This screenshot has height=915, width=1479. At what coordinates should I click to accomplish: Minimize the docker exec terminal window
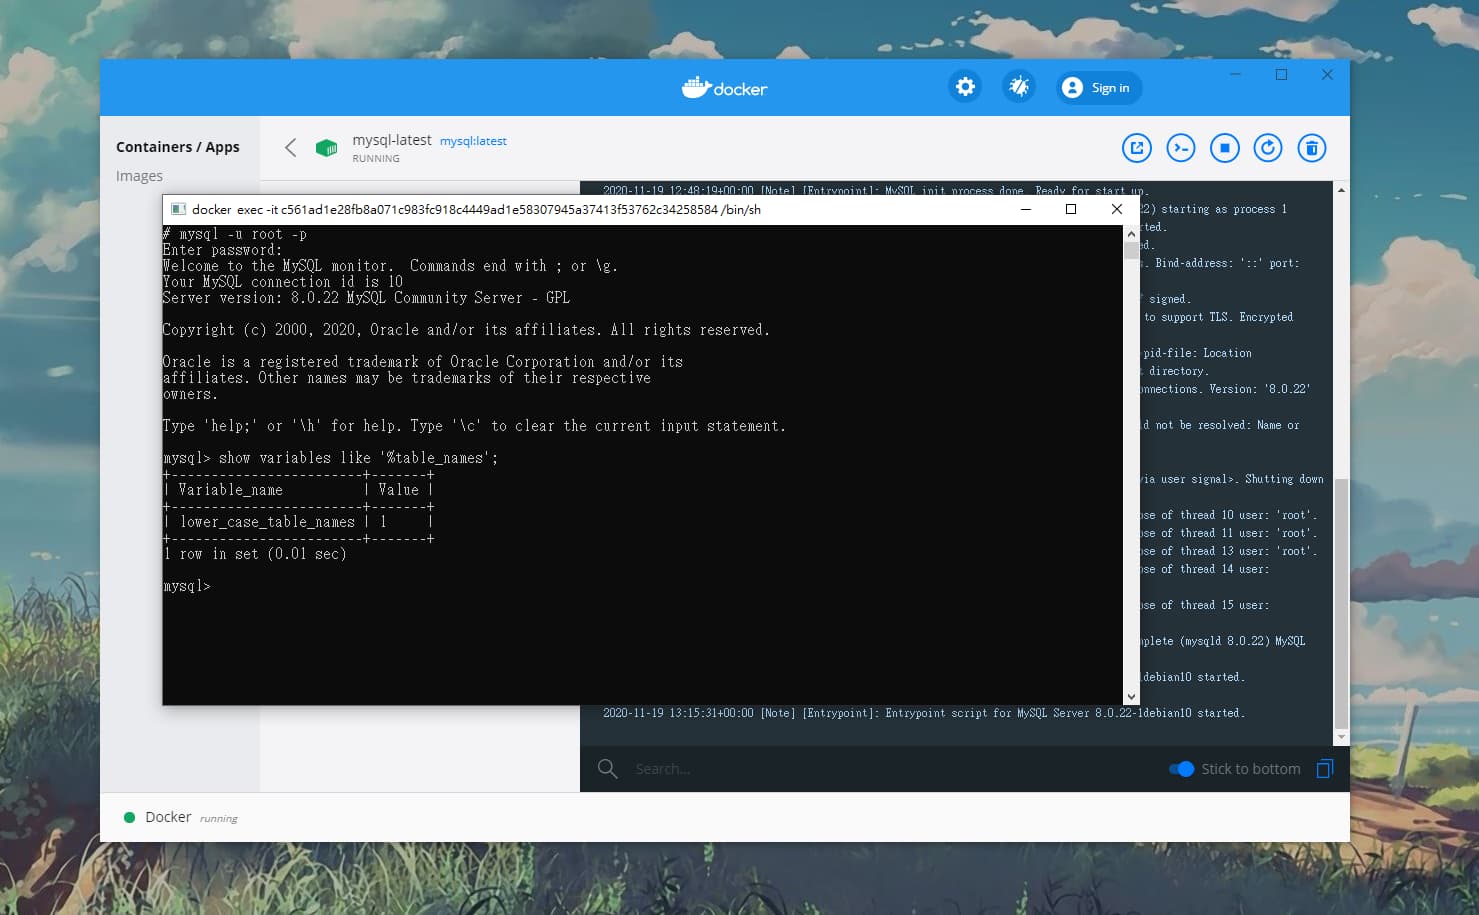(1025, 209)
